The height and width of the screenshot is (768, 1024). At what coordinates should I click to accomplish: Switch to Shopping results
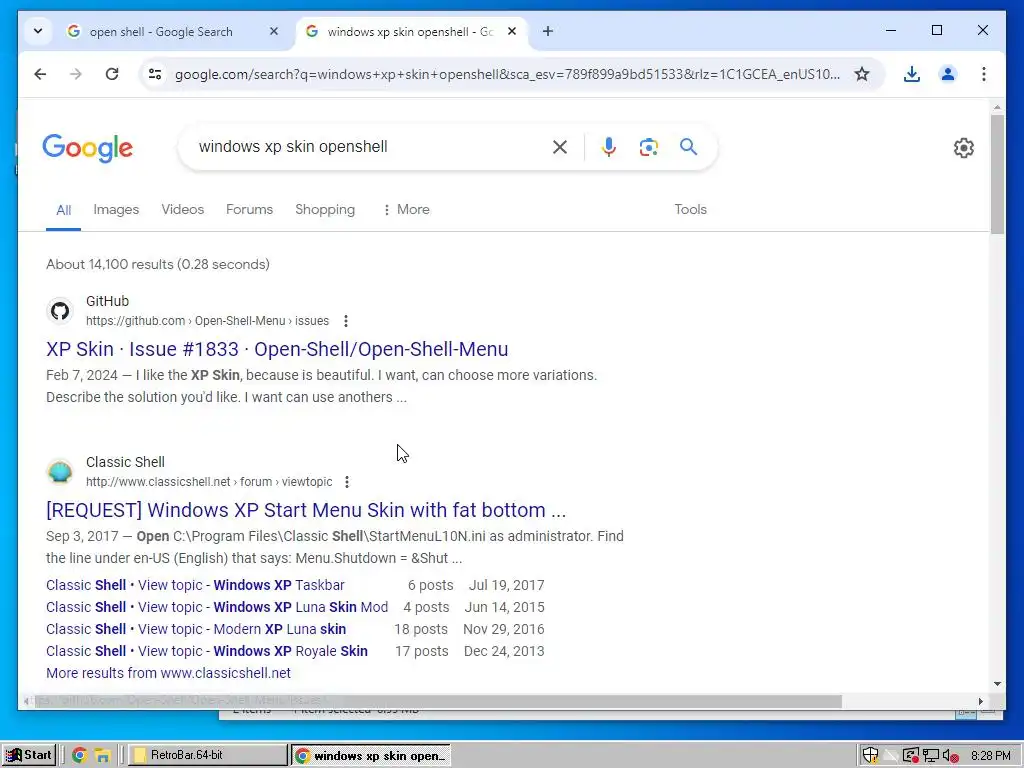[325, 210]
